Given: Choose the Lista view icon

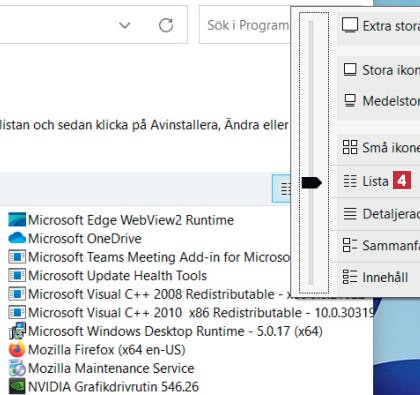Looking at the screenshot, I should click(350, 181).
